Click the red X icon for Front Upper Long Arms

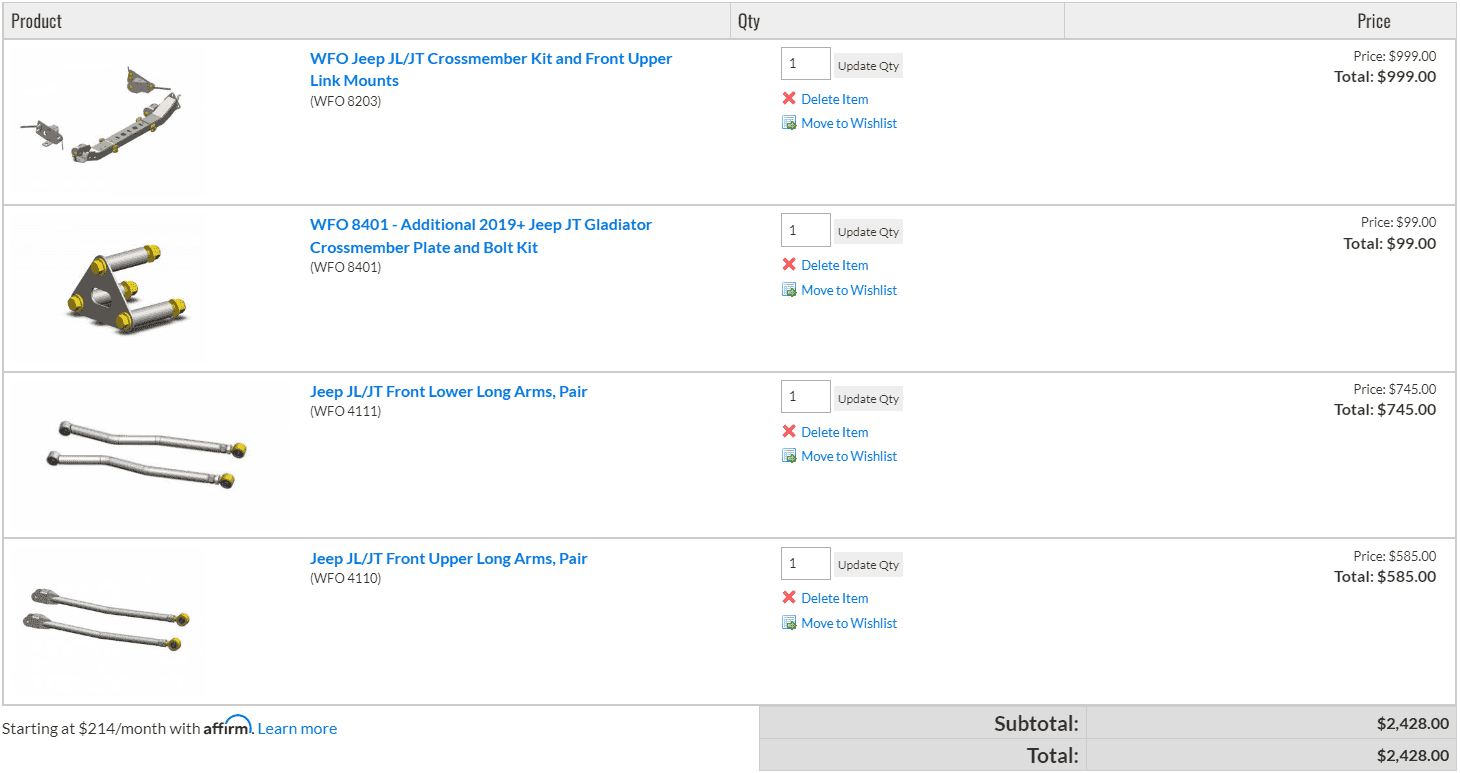(789, 597)
